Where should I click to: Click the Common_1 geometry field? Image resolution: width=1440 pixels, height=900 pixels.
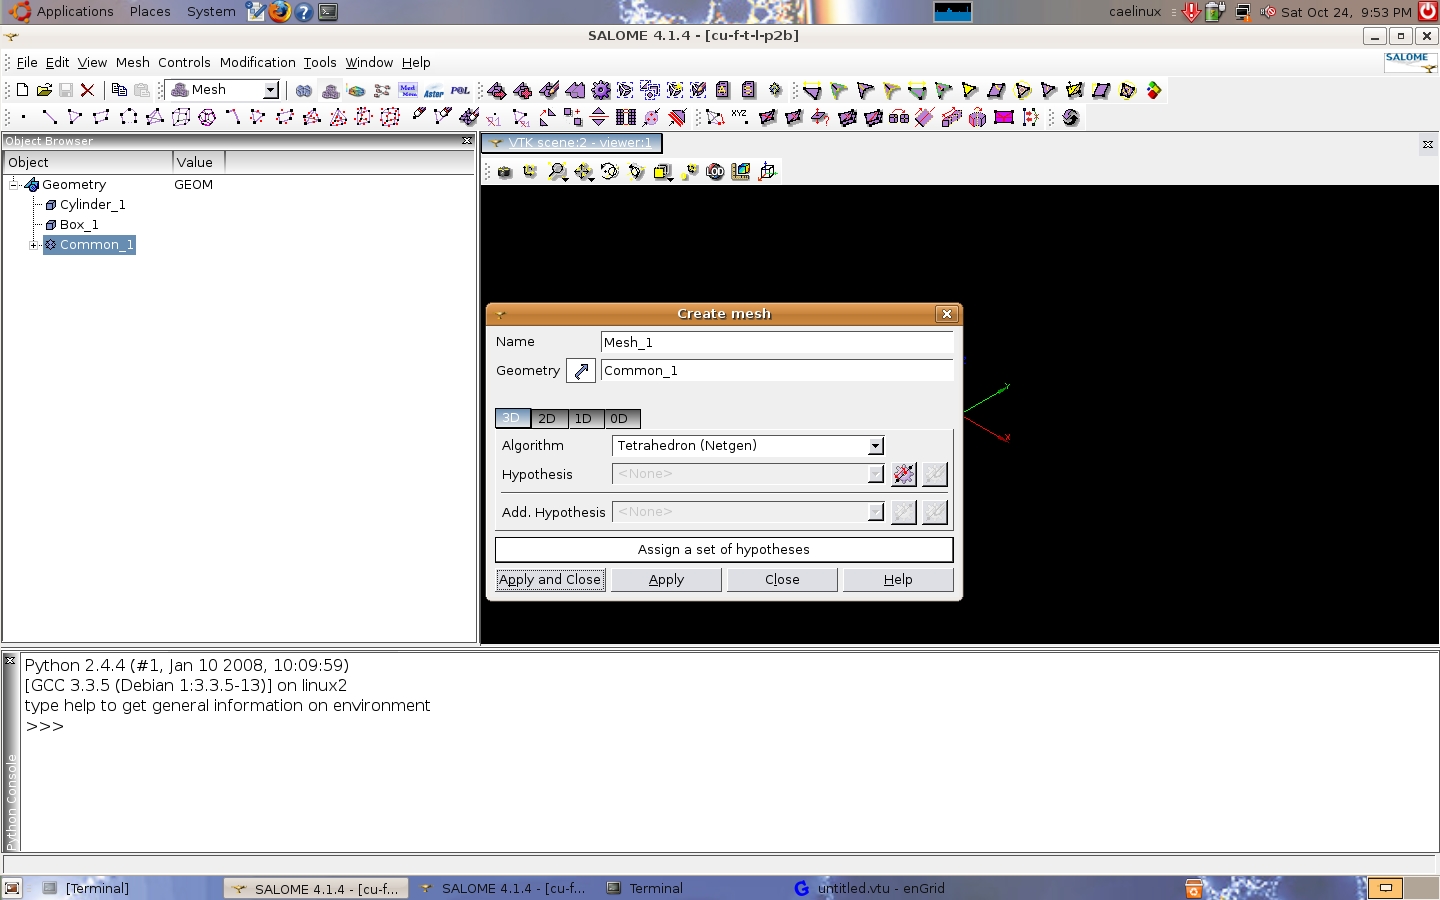click(777, 370)
